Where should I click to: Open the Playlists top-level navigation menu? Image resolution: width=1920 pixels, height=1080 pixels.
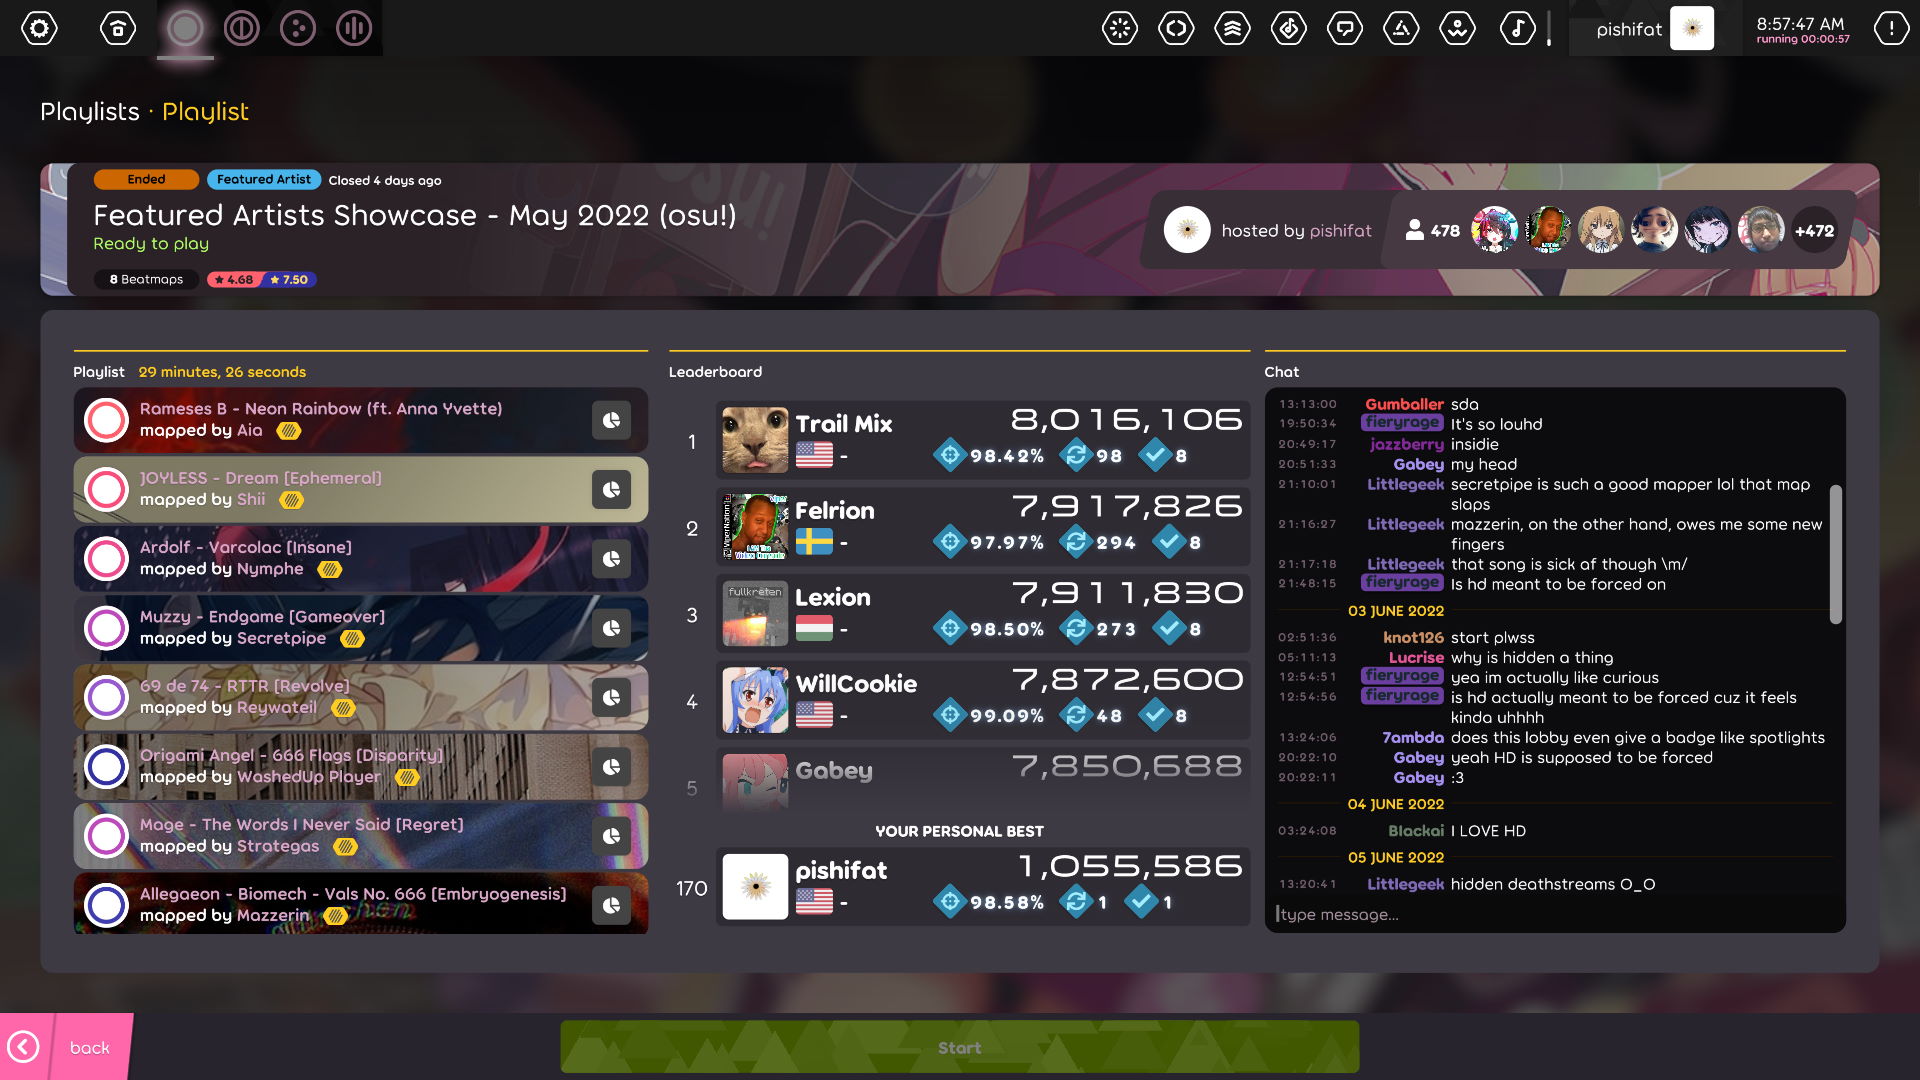[x=90, y=109]
